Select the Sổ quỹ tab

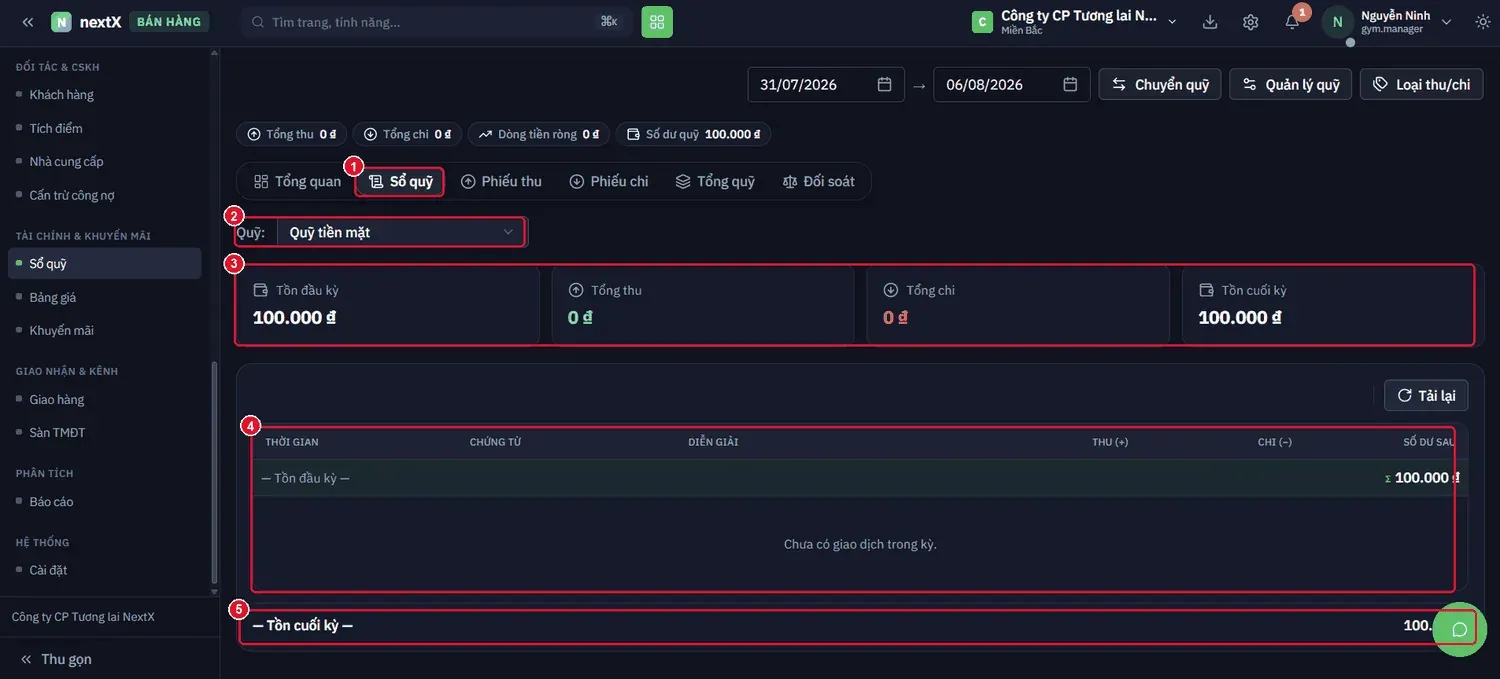pos(400,181)
